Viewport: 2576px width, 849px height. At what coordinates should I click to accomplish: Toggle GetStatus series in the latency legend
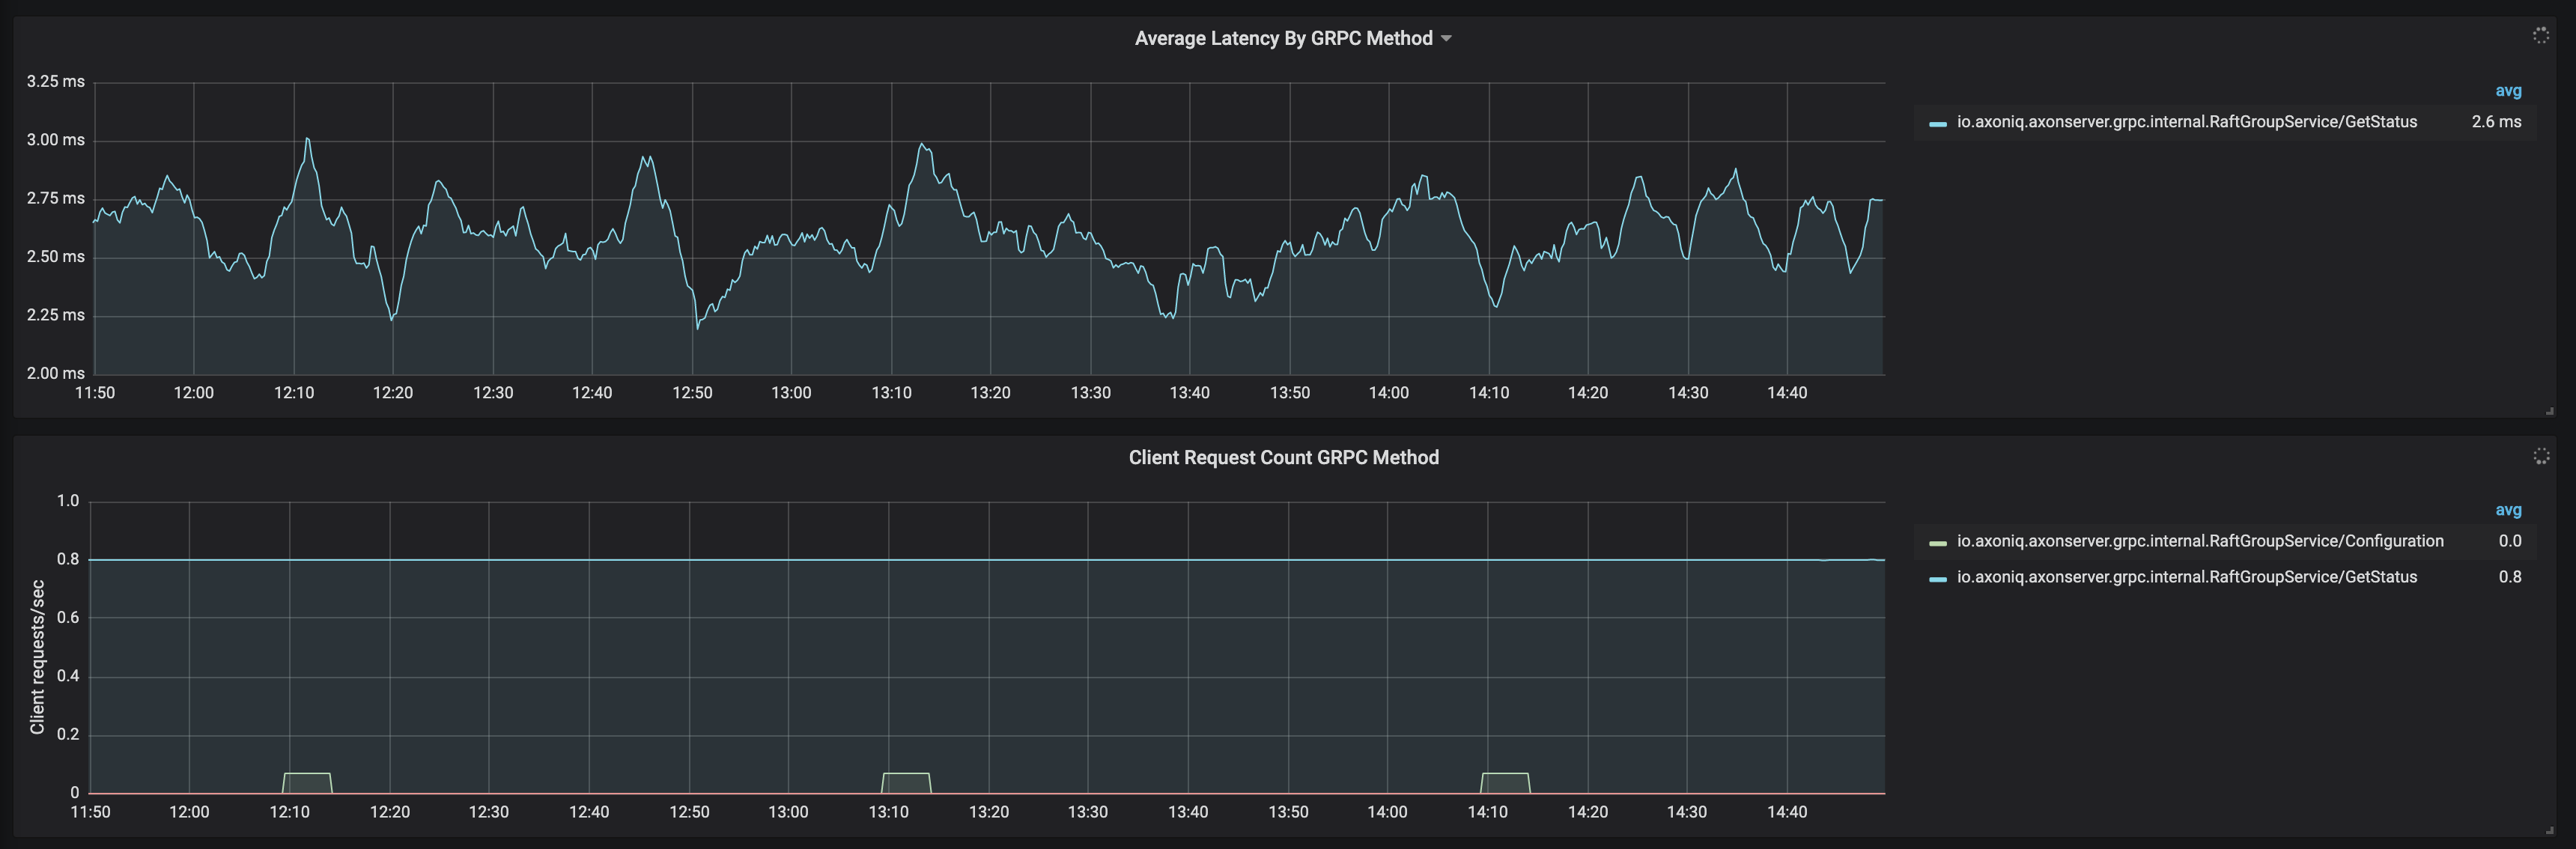(2186, 122)
